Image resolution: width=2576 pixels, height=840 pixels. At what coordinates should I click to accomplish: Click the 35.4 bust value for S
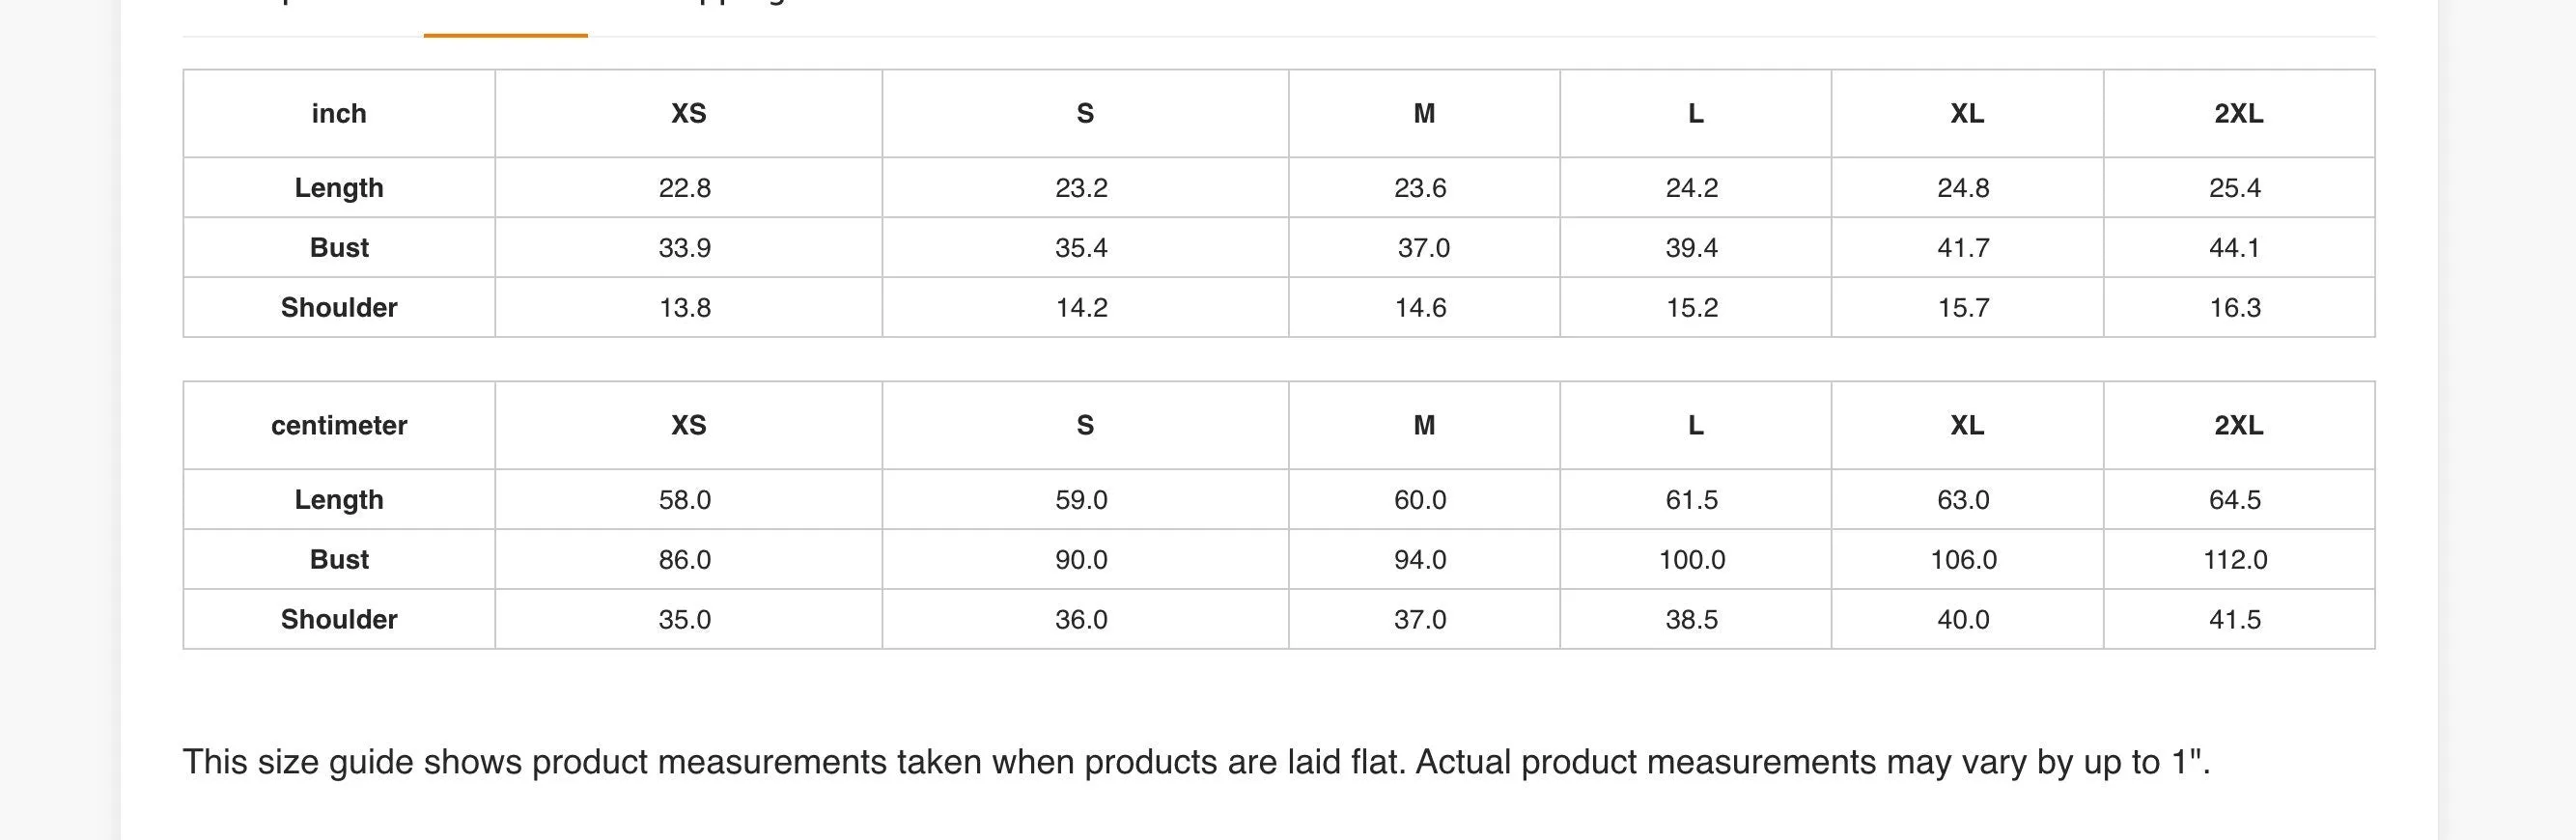(x=1081, y=247)
